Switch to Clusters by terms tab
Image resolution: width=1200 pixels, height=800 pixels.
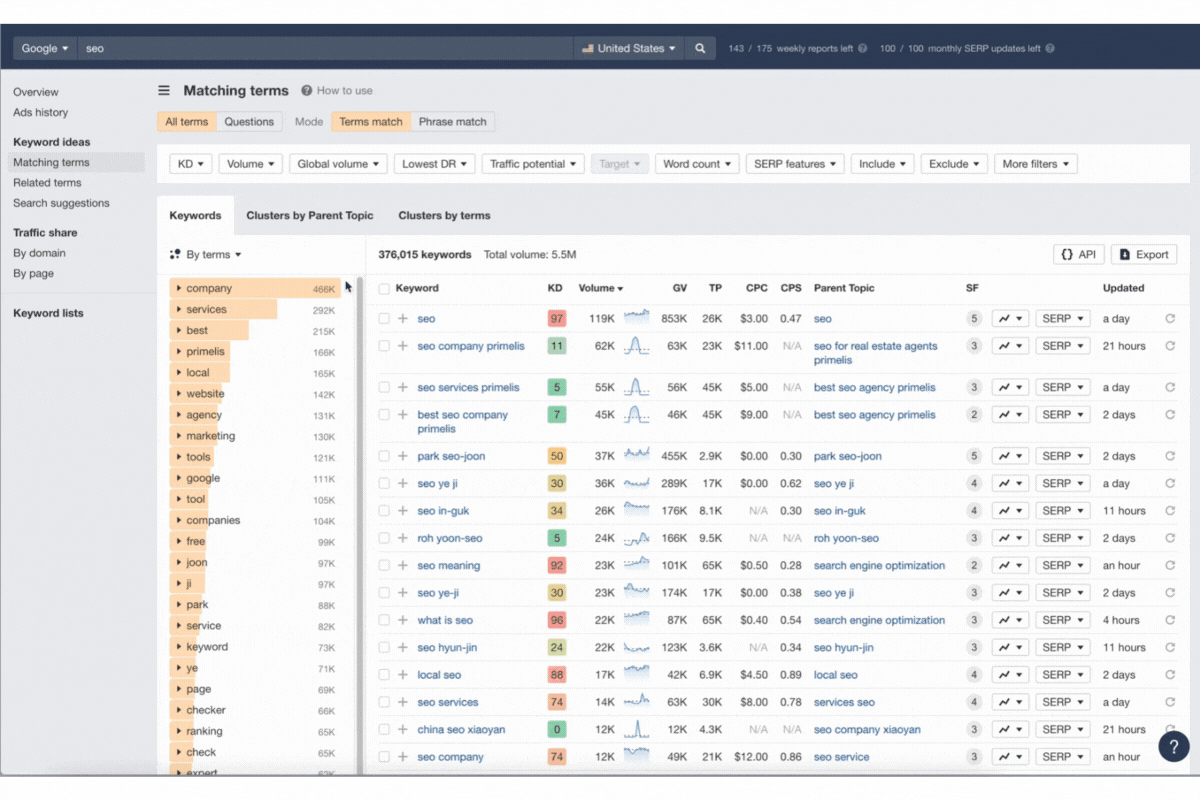(x=444, y=215)
